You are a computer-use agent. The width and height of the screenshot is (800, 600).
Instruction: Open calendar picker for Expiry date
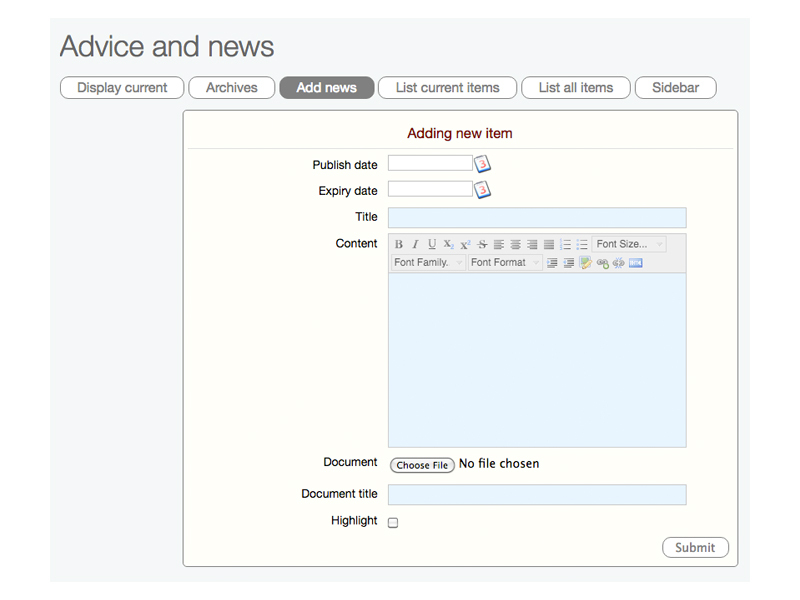(482, 190)
